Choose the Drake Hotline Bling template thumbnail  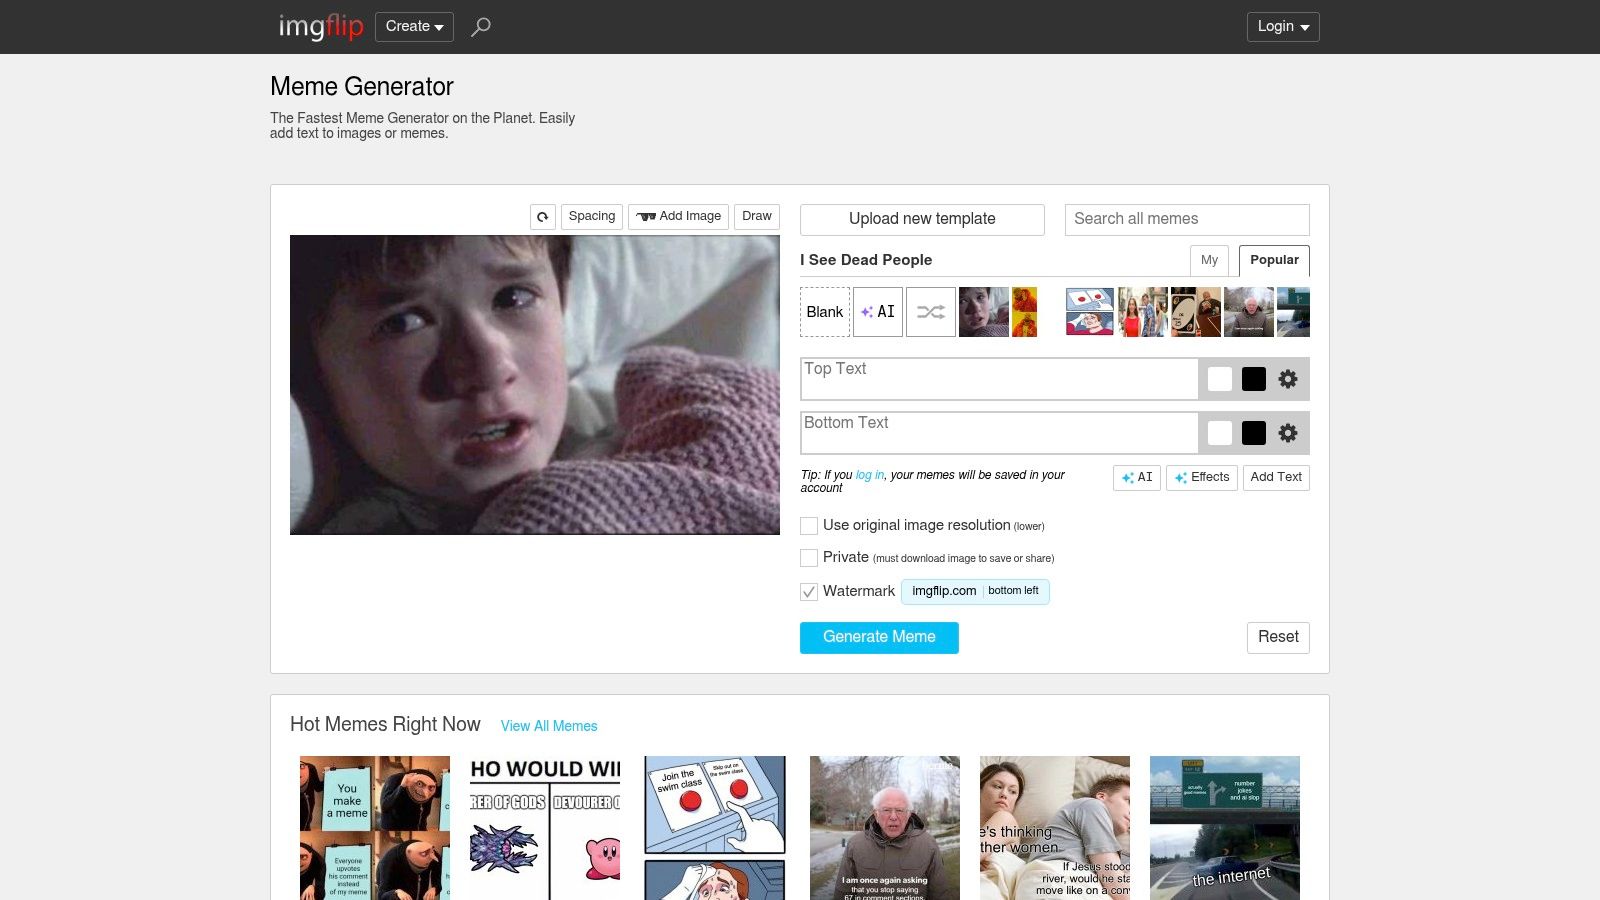[x=1024, y=312]
